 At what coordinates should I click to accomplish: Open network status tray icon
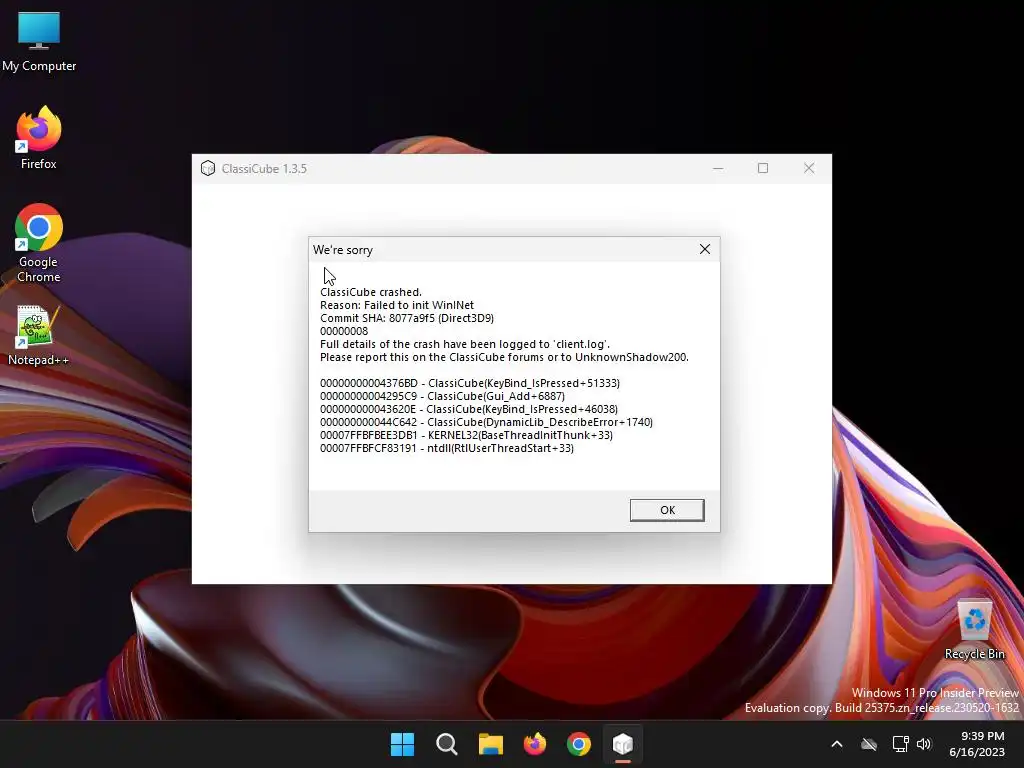click(x=901, y=744)
